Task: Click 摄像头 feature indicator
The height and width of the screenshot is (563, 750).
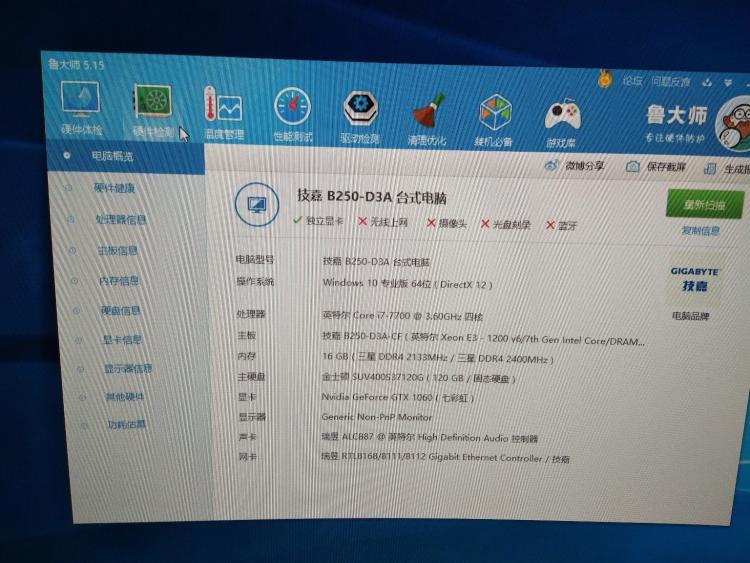Action: [x=446, y=223]
